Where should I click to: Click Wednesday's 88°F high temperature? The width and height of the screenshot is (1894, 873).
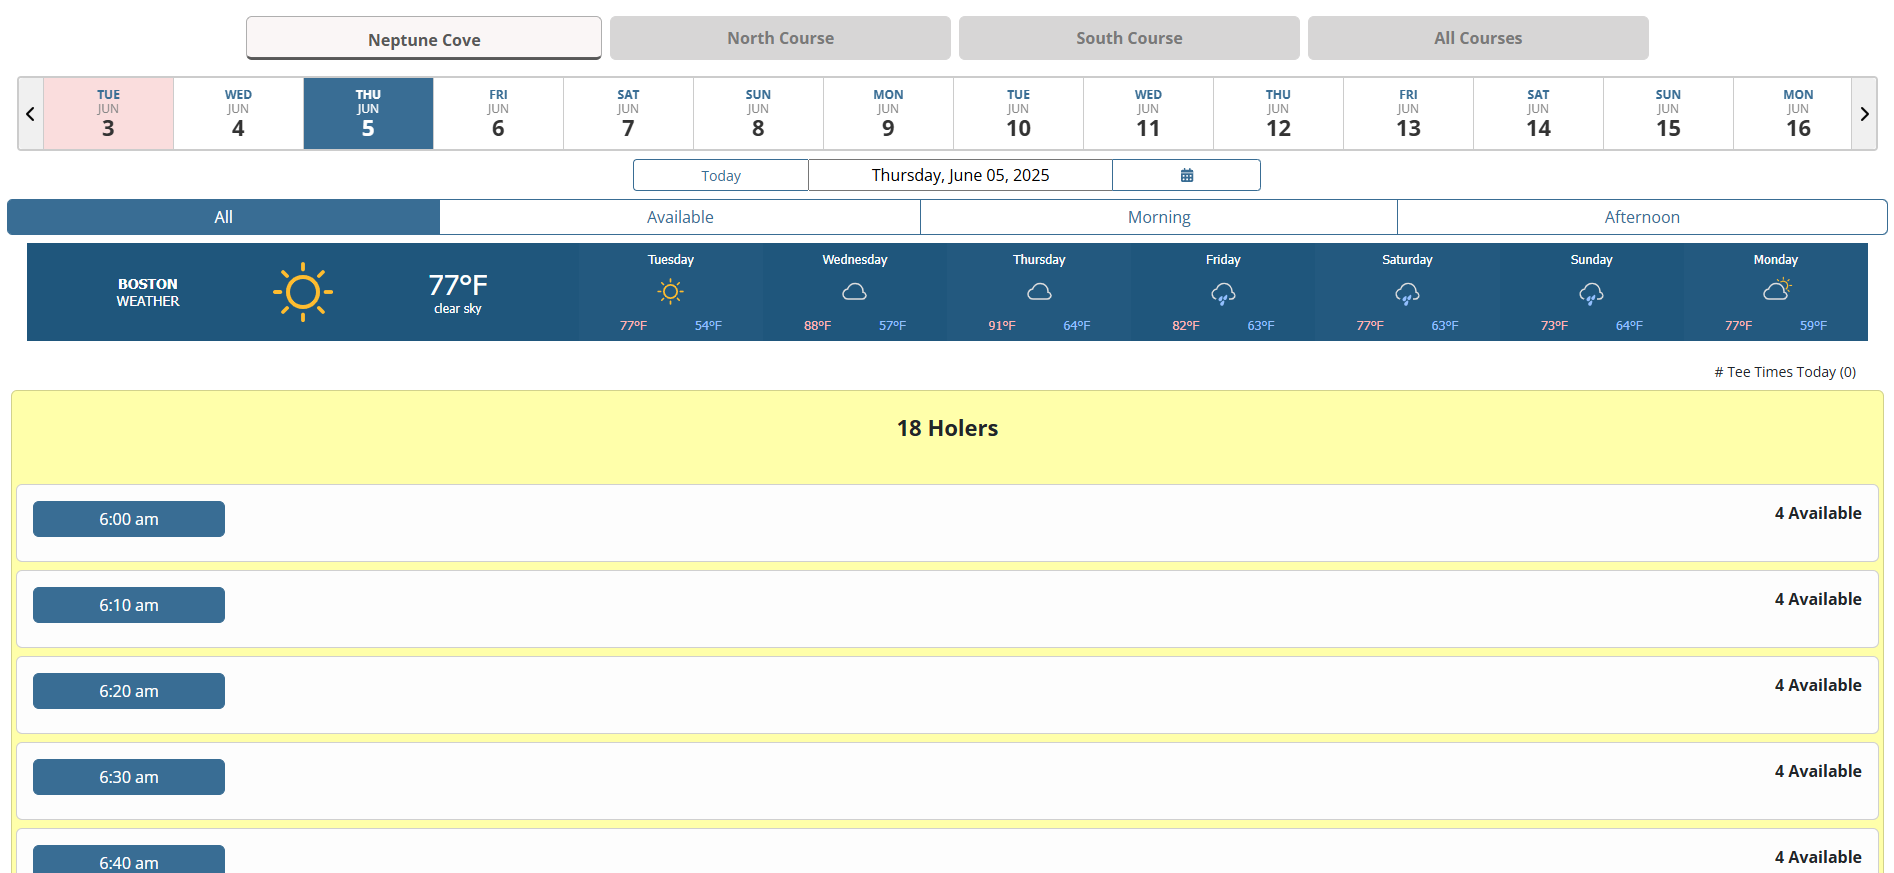click(x=818, y=326)
